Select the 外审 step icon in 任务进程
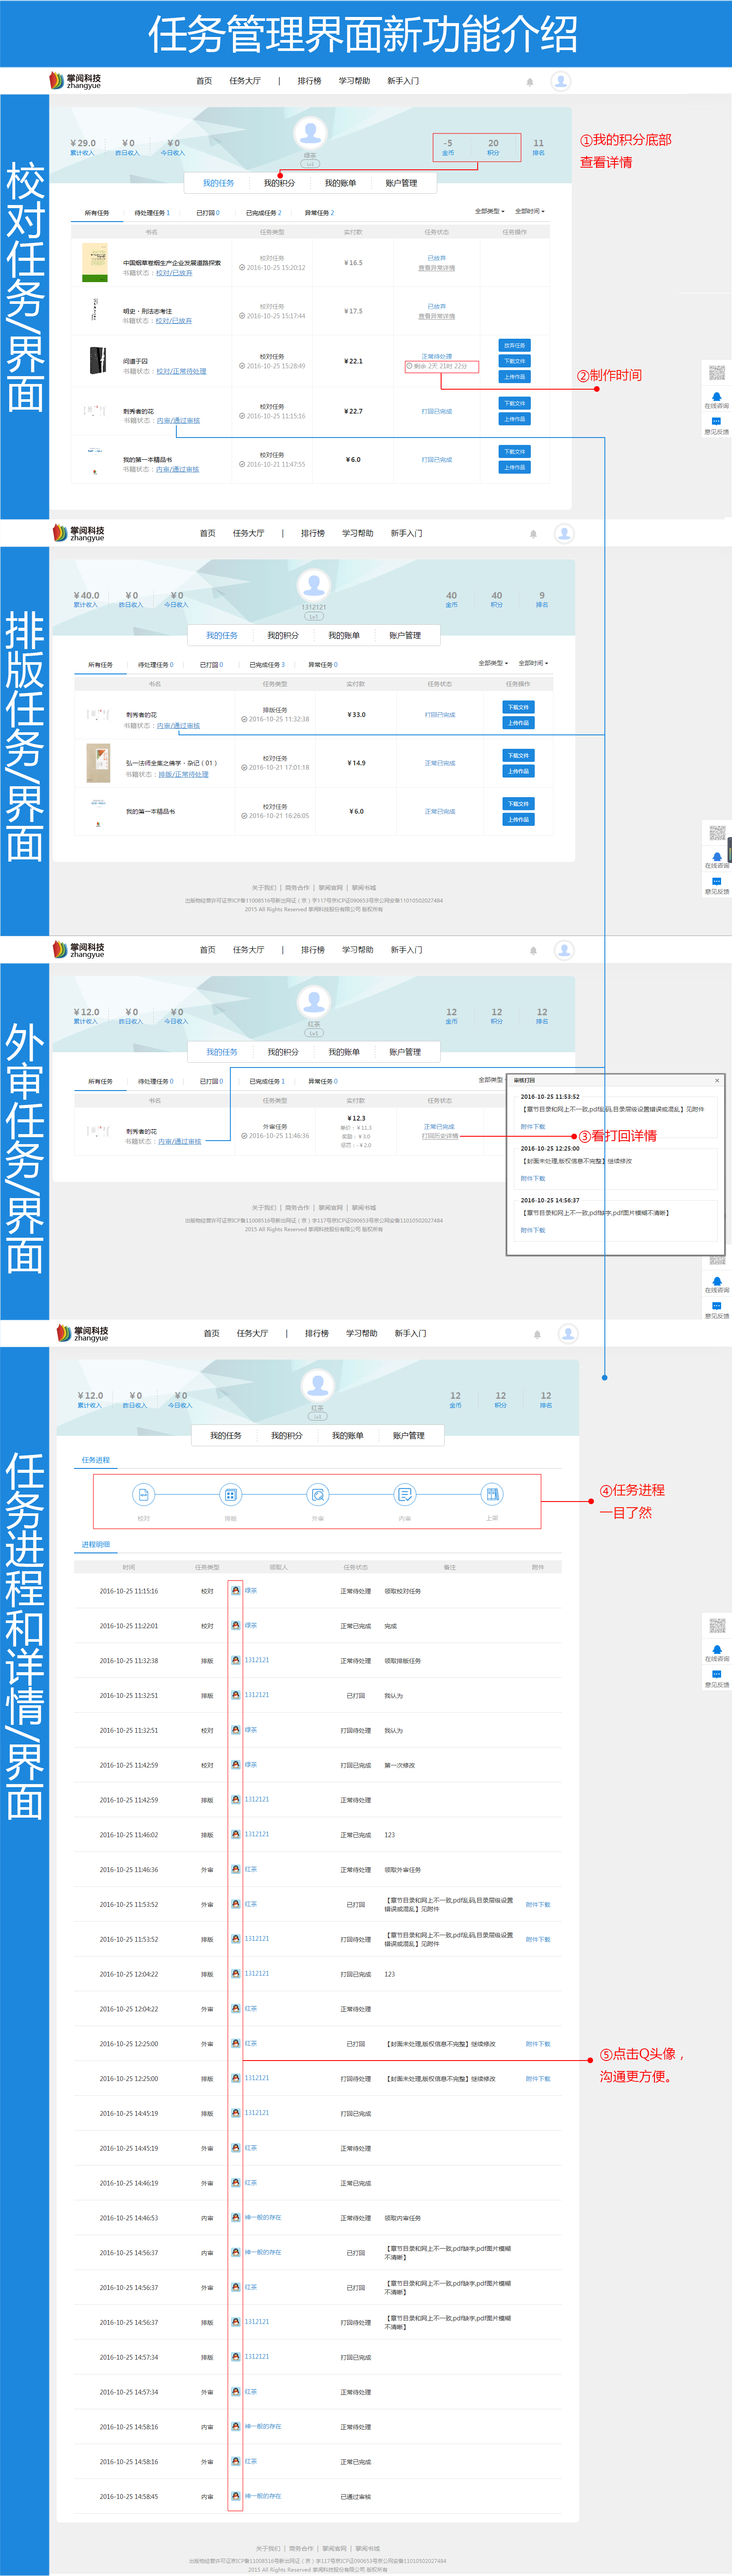 coord(317,1495)
